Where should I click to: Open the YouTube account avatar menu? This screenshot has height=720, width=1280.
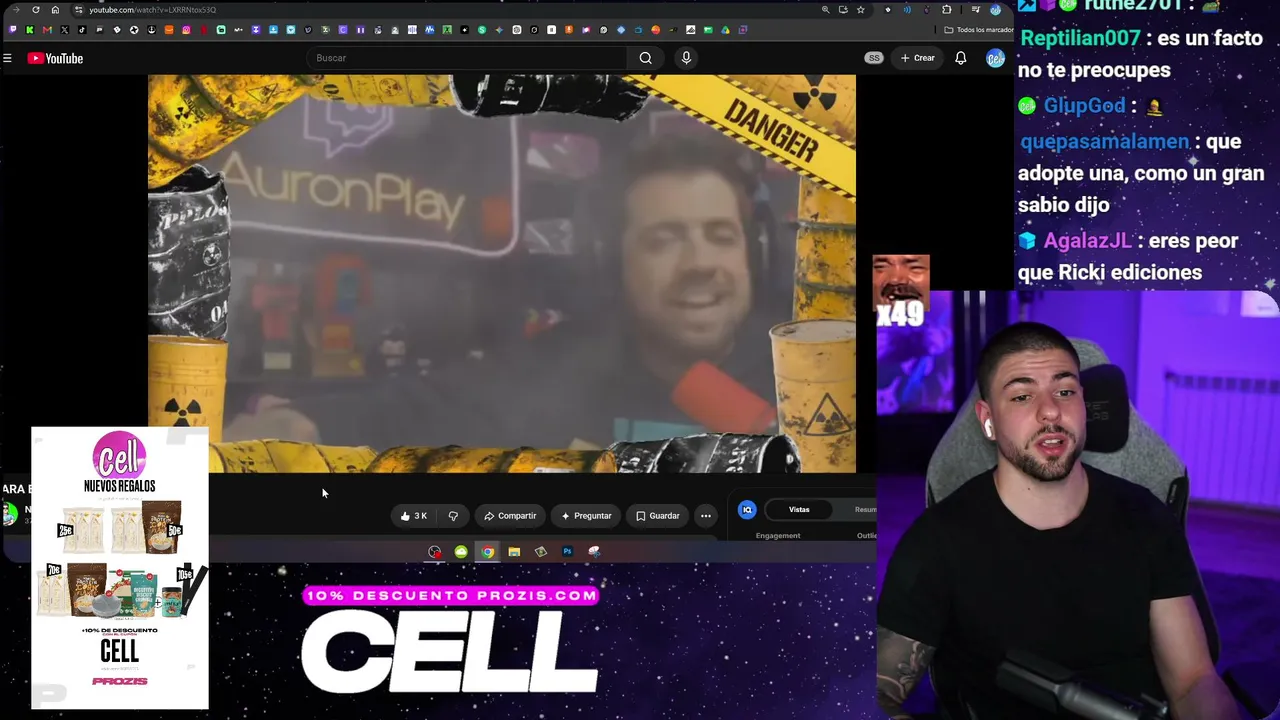point(994,58)
